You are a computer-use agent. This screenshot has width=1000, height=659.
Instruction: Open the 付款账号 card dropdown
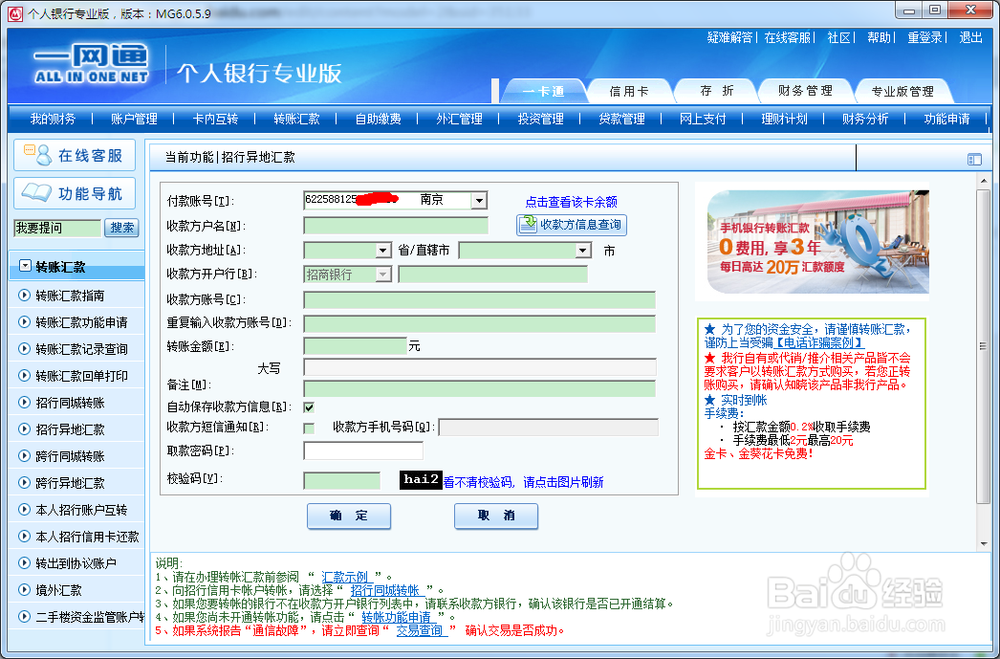(480, 201)
